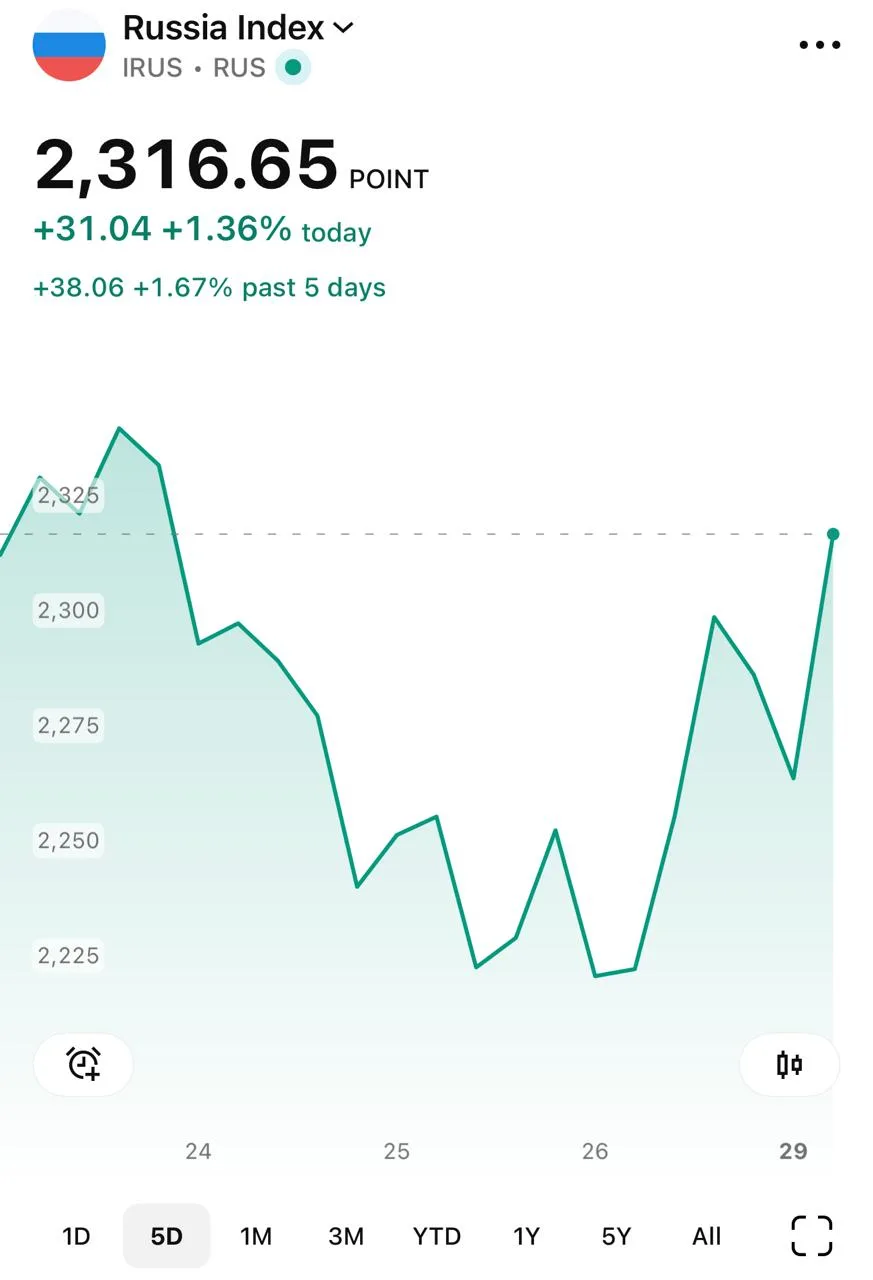Select the 5D time range

tap(167, 1237)
